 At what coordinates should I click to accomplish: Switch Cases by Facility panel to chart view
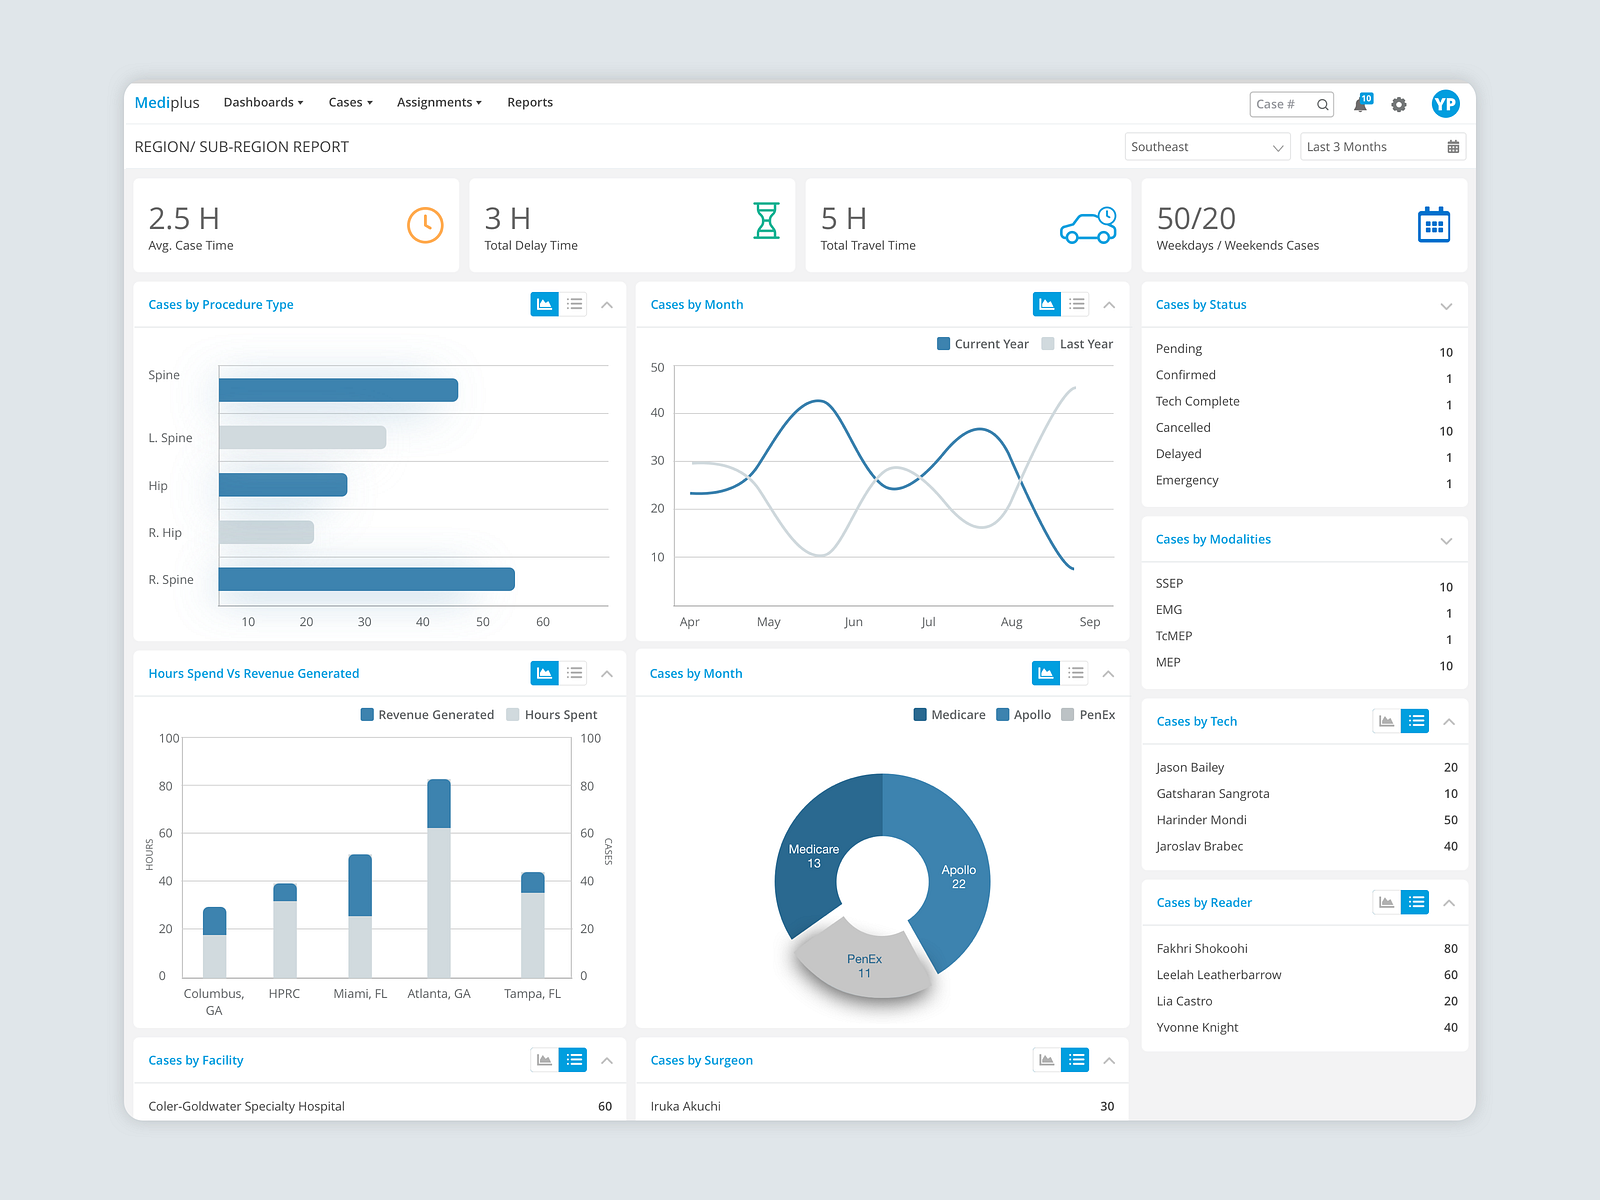point(544,1060)
